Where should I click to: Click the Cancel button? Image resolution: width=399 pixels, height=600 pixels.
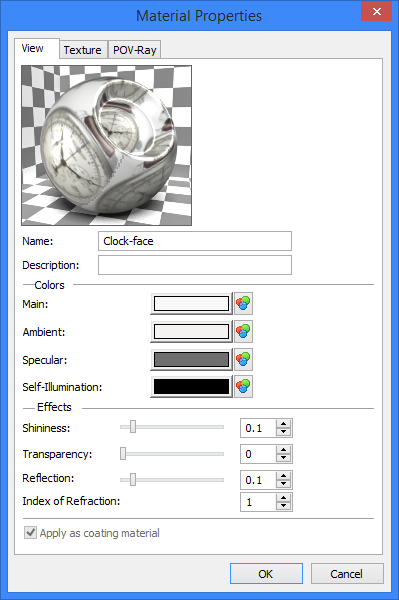tap(347, 573)
